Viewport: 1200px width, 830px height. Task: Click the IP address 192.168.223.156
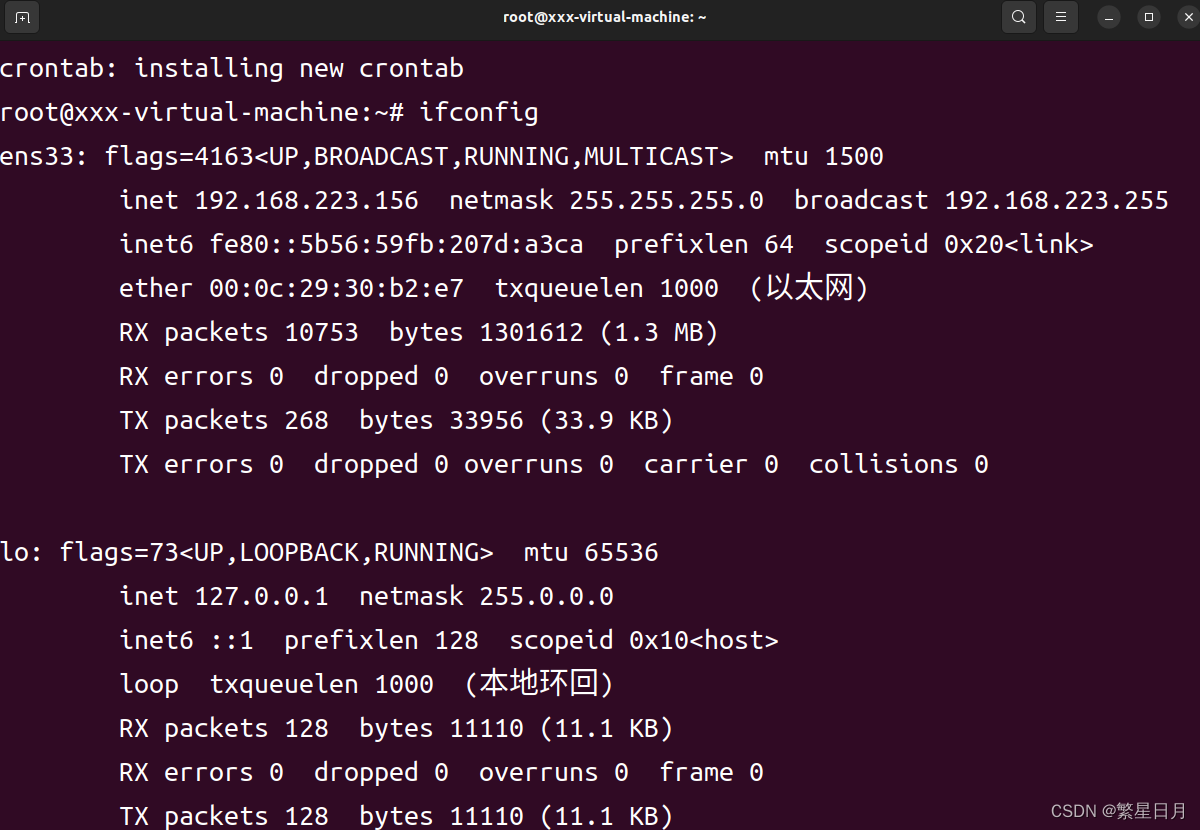click(x=307, y=200)
